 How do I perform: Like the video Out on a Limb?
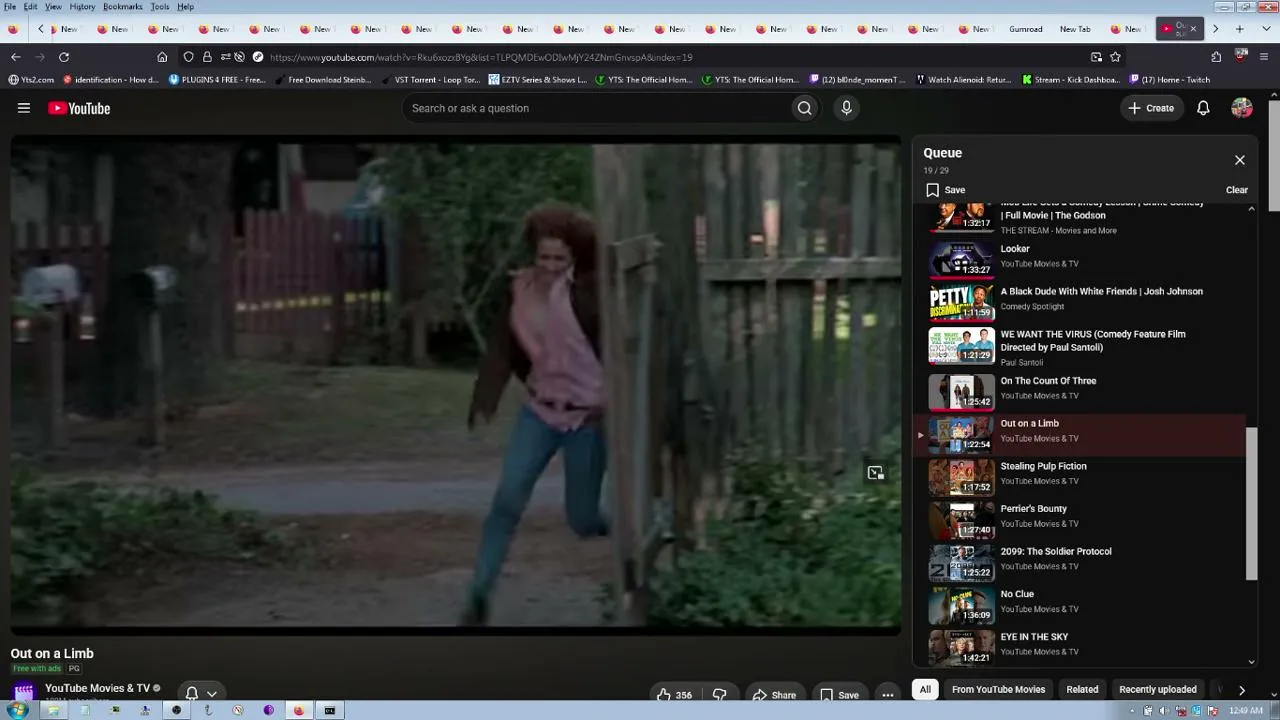[674, 695]
